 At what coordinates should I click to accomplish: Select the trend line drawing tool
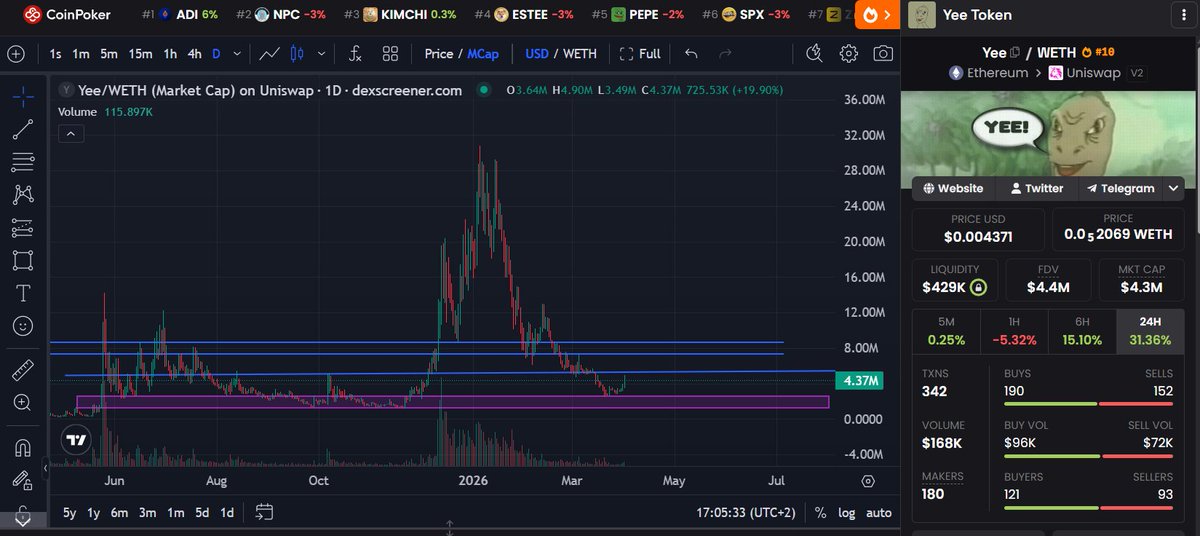coord(22,128)
